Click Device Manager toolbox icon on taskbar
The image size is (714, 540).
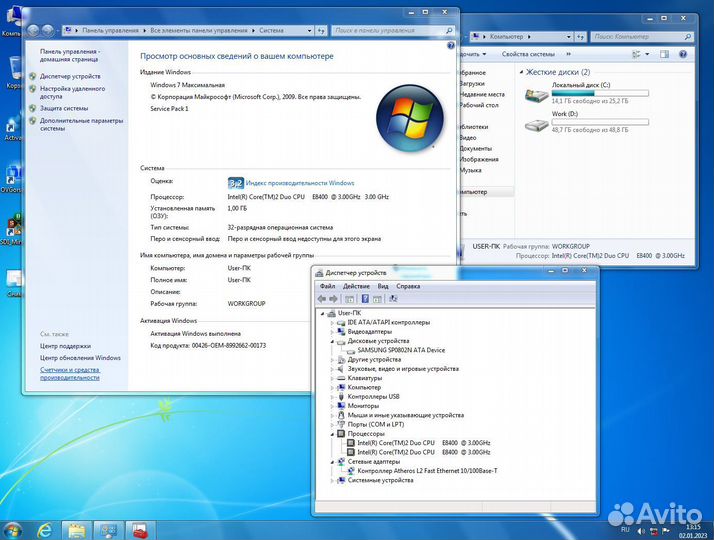coord(140,531)
